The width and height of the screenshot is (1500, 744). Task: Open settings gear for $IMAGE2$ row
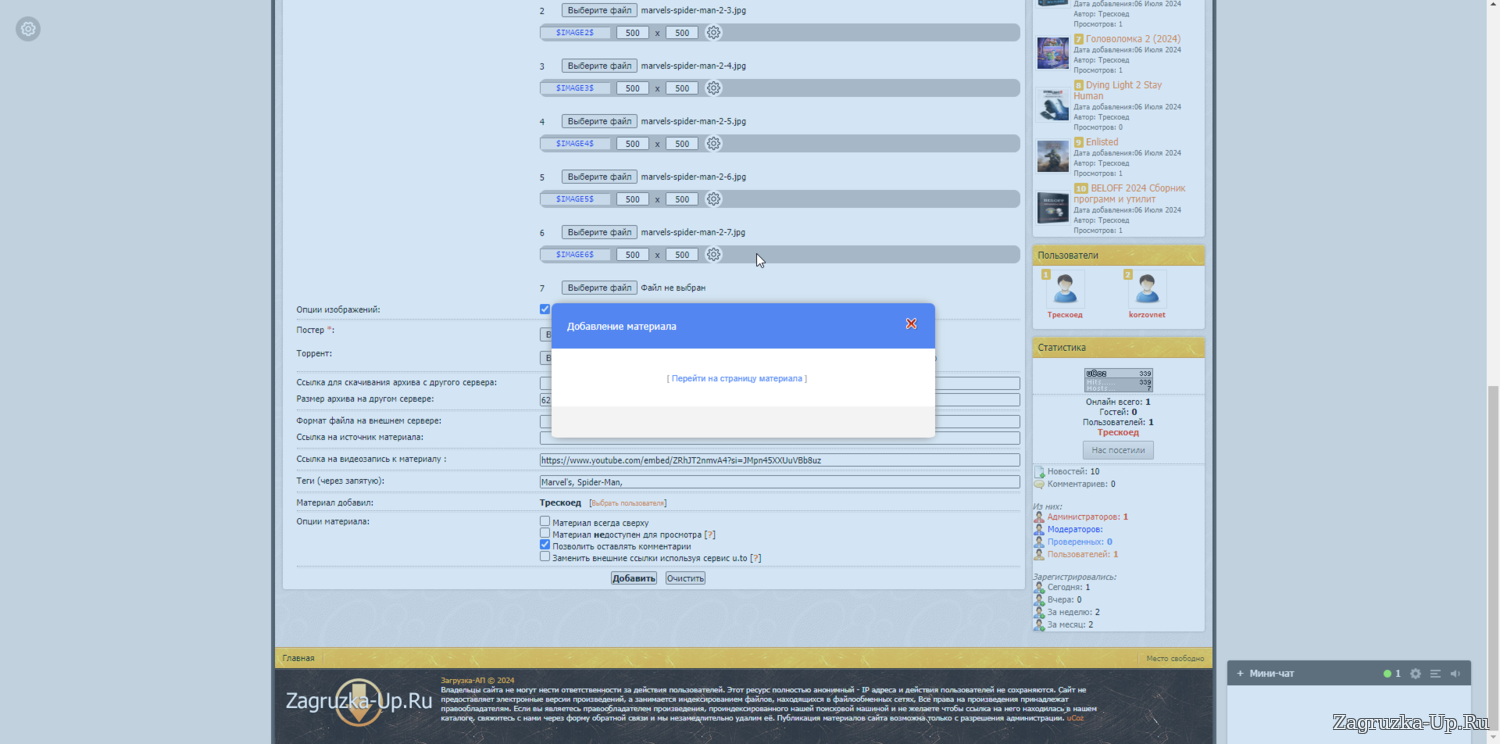(713, 33)
